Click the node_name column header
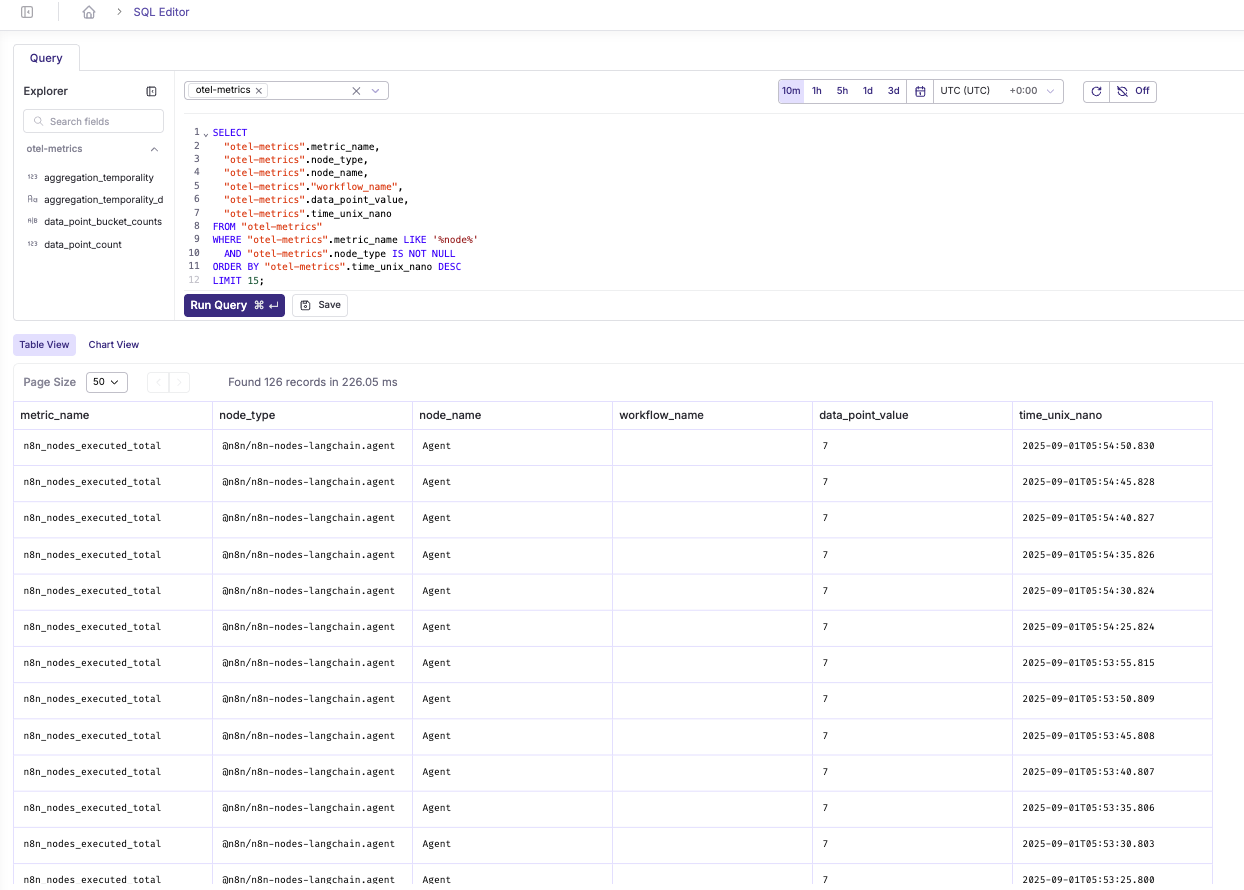Screen dimensions: 1244x890 (x=513, y=415)
